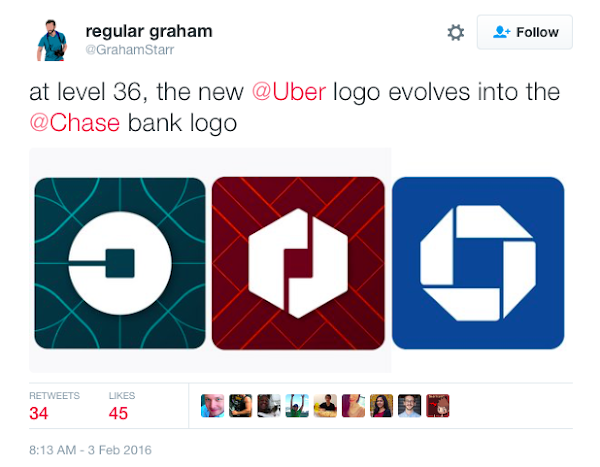The height and width of the screenshot is (467, 600).
Task: Open the second liker avatar in row
Action: [x=240, y=406]
